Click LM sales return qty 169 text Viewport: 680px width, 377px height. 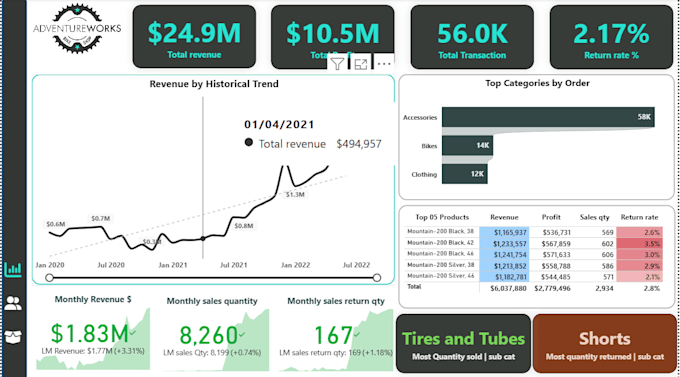(336, 353)
